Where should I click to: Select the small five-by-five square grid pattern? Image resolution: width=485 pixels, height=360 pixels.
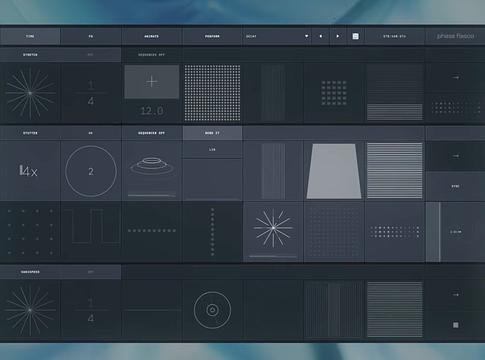point(334,93)
